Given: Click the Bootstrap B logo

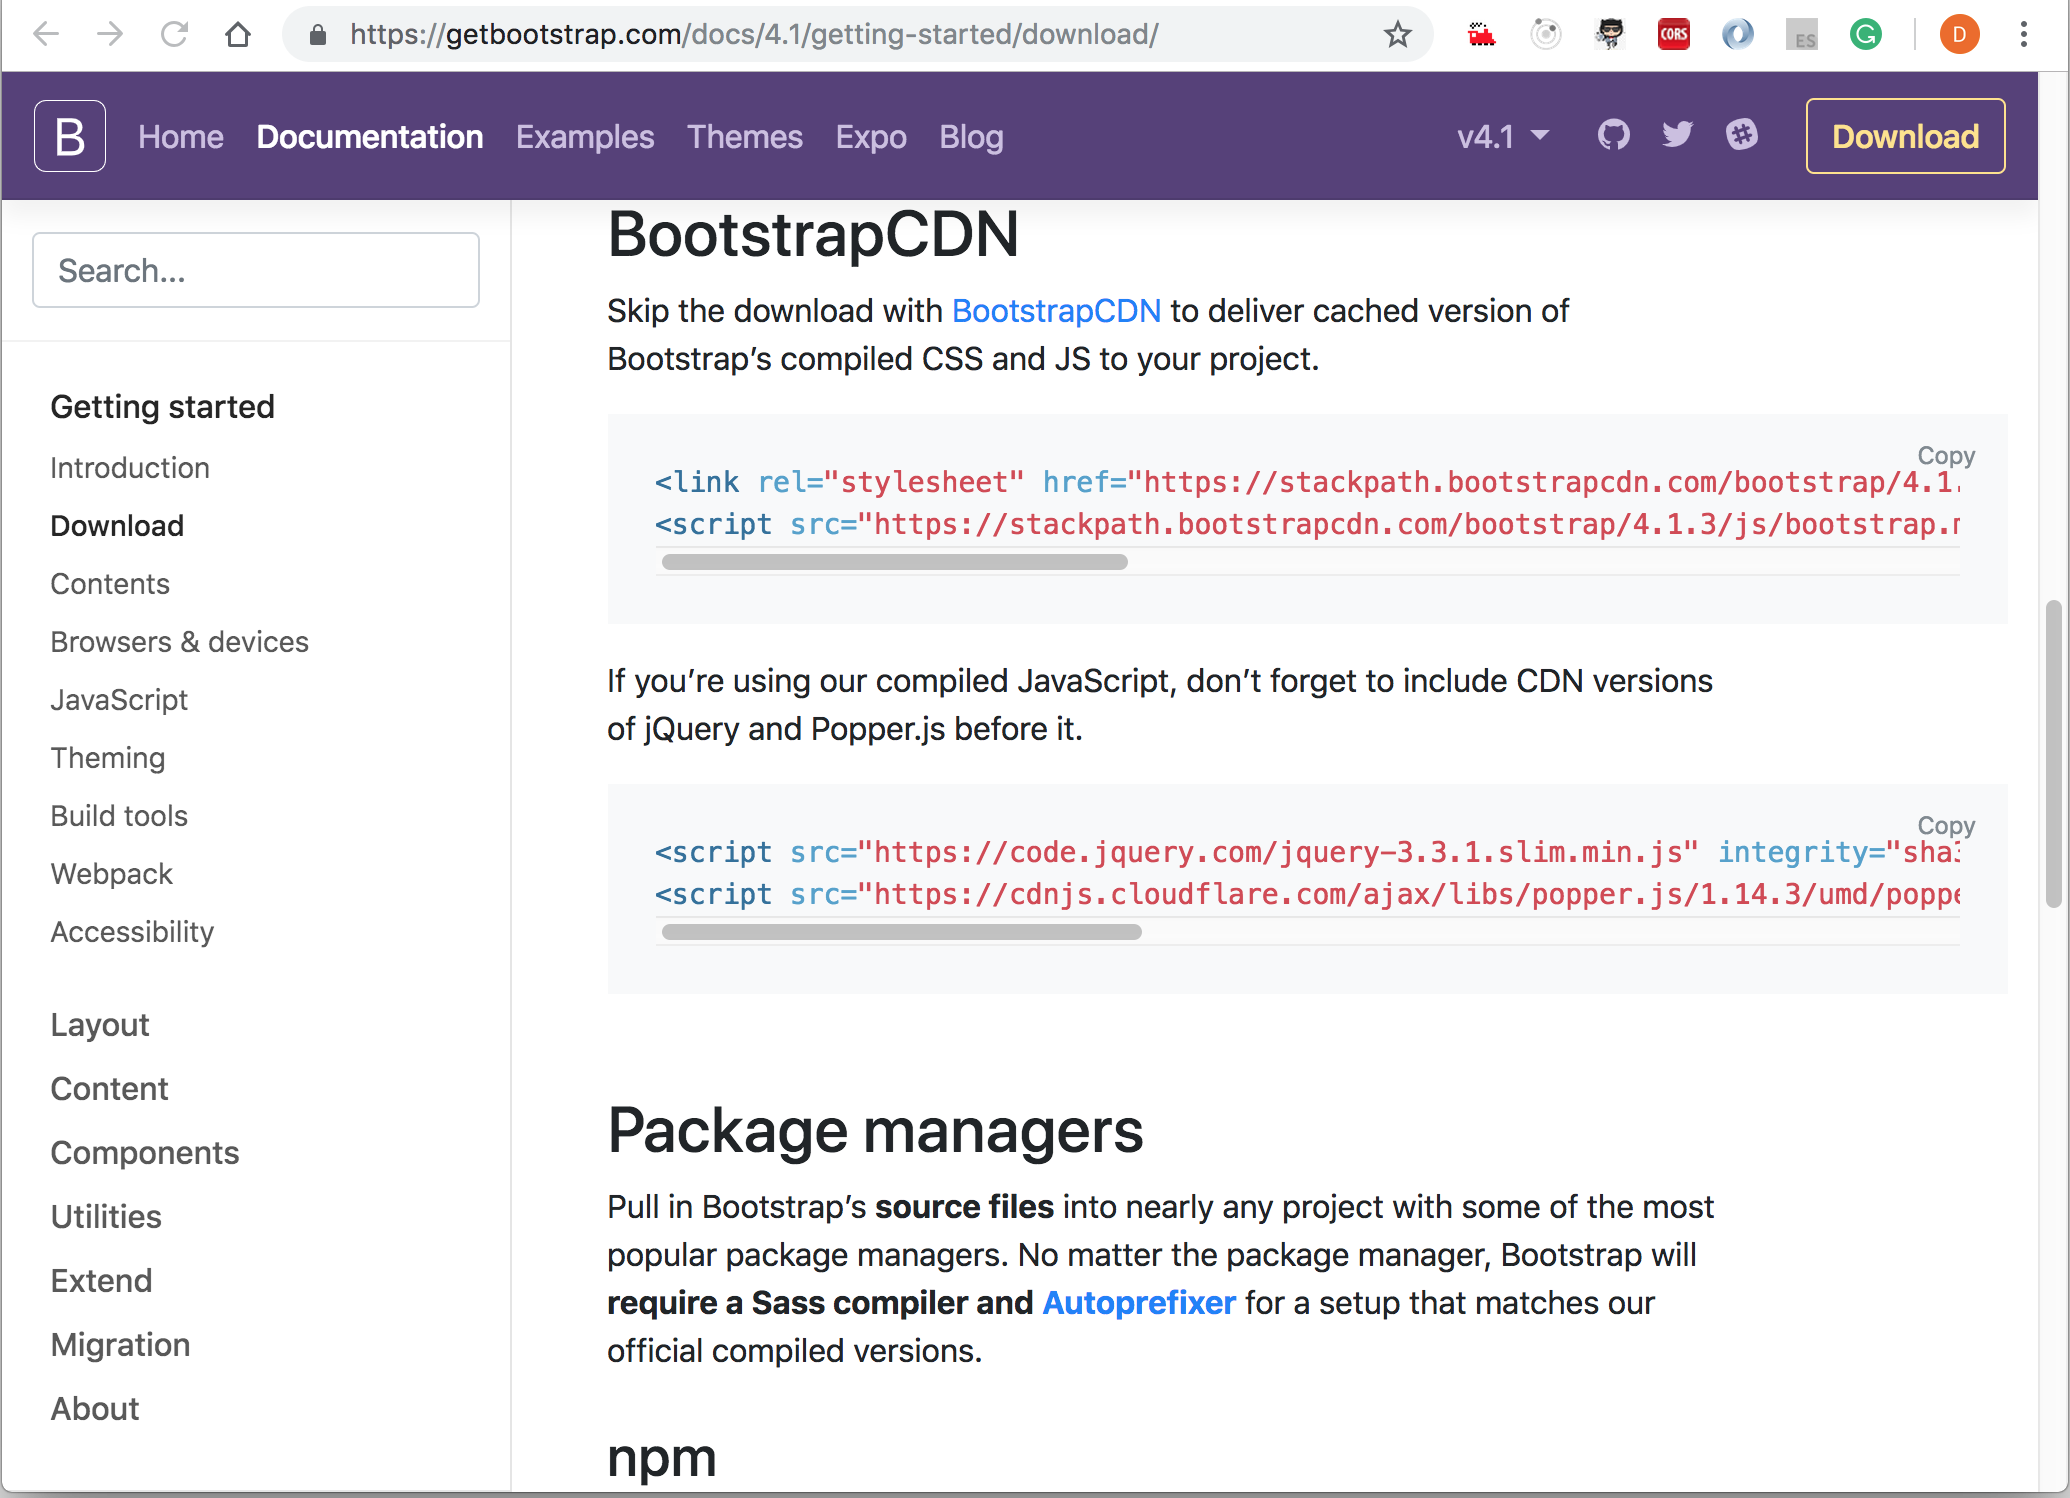Looking at the screenshot, I should 70,136.
